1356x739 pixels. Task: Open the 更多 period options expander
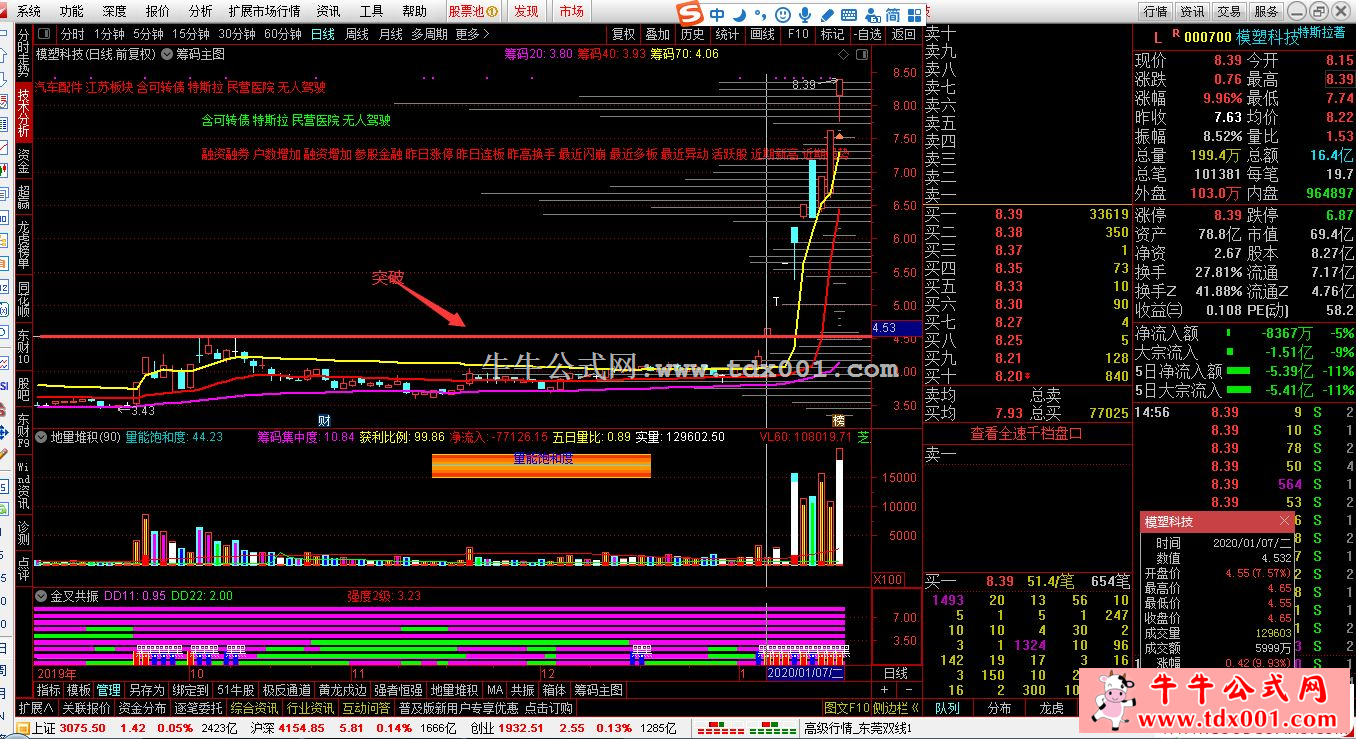click(x=472, y=33)
